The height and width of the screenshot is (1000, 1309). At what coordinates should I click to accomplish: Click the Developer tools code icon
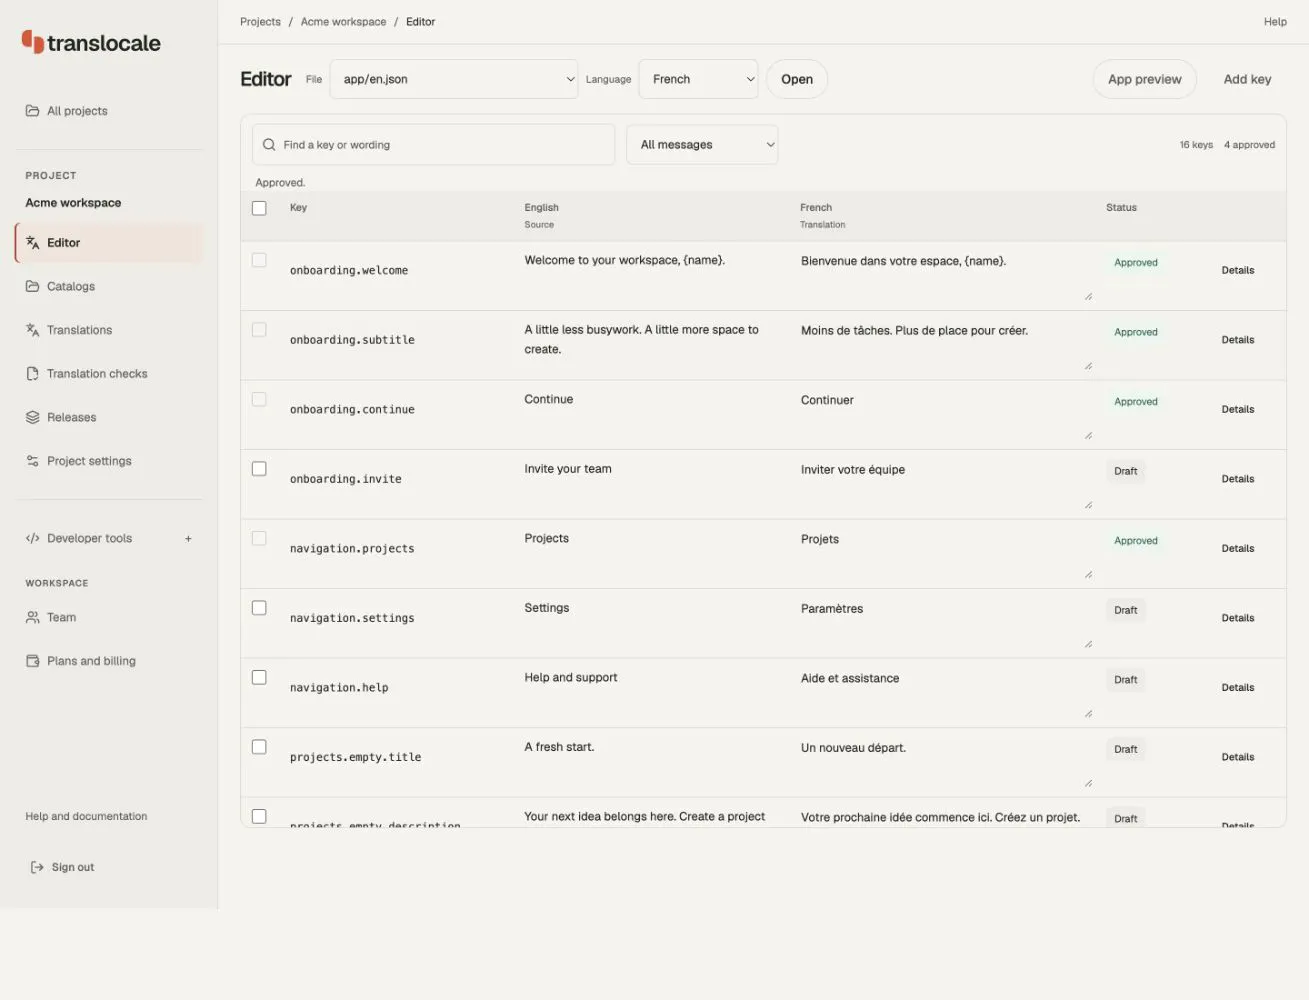click(33, 538)
